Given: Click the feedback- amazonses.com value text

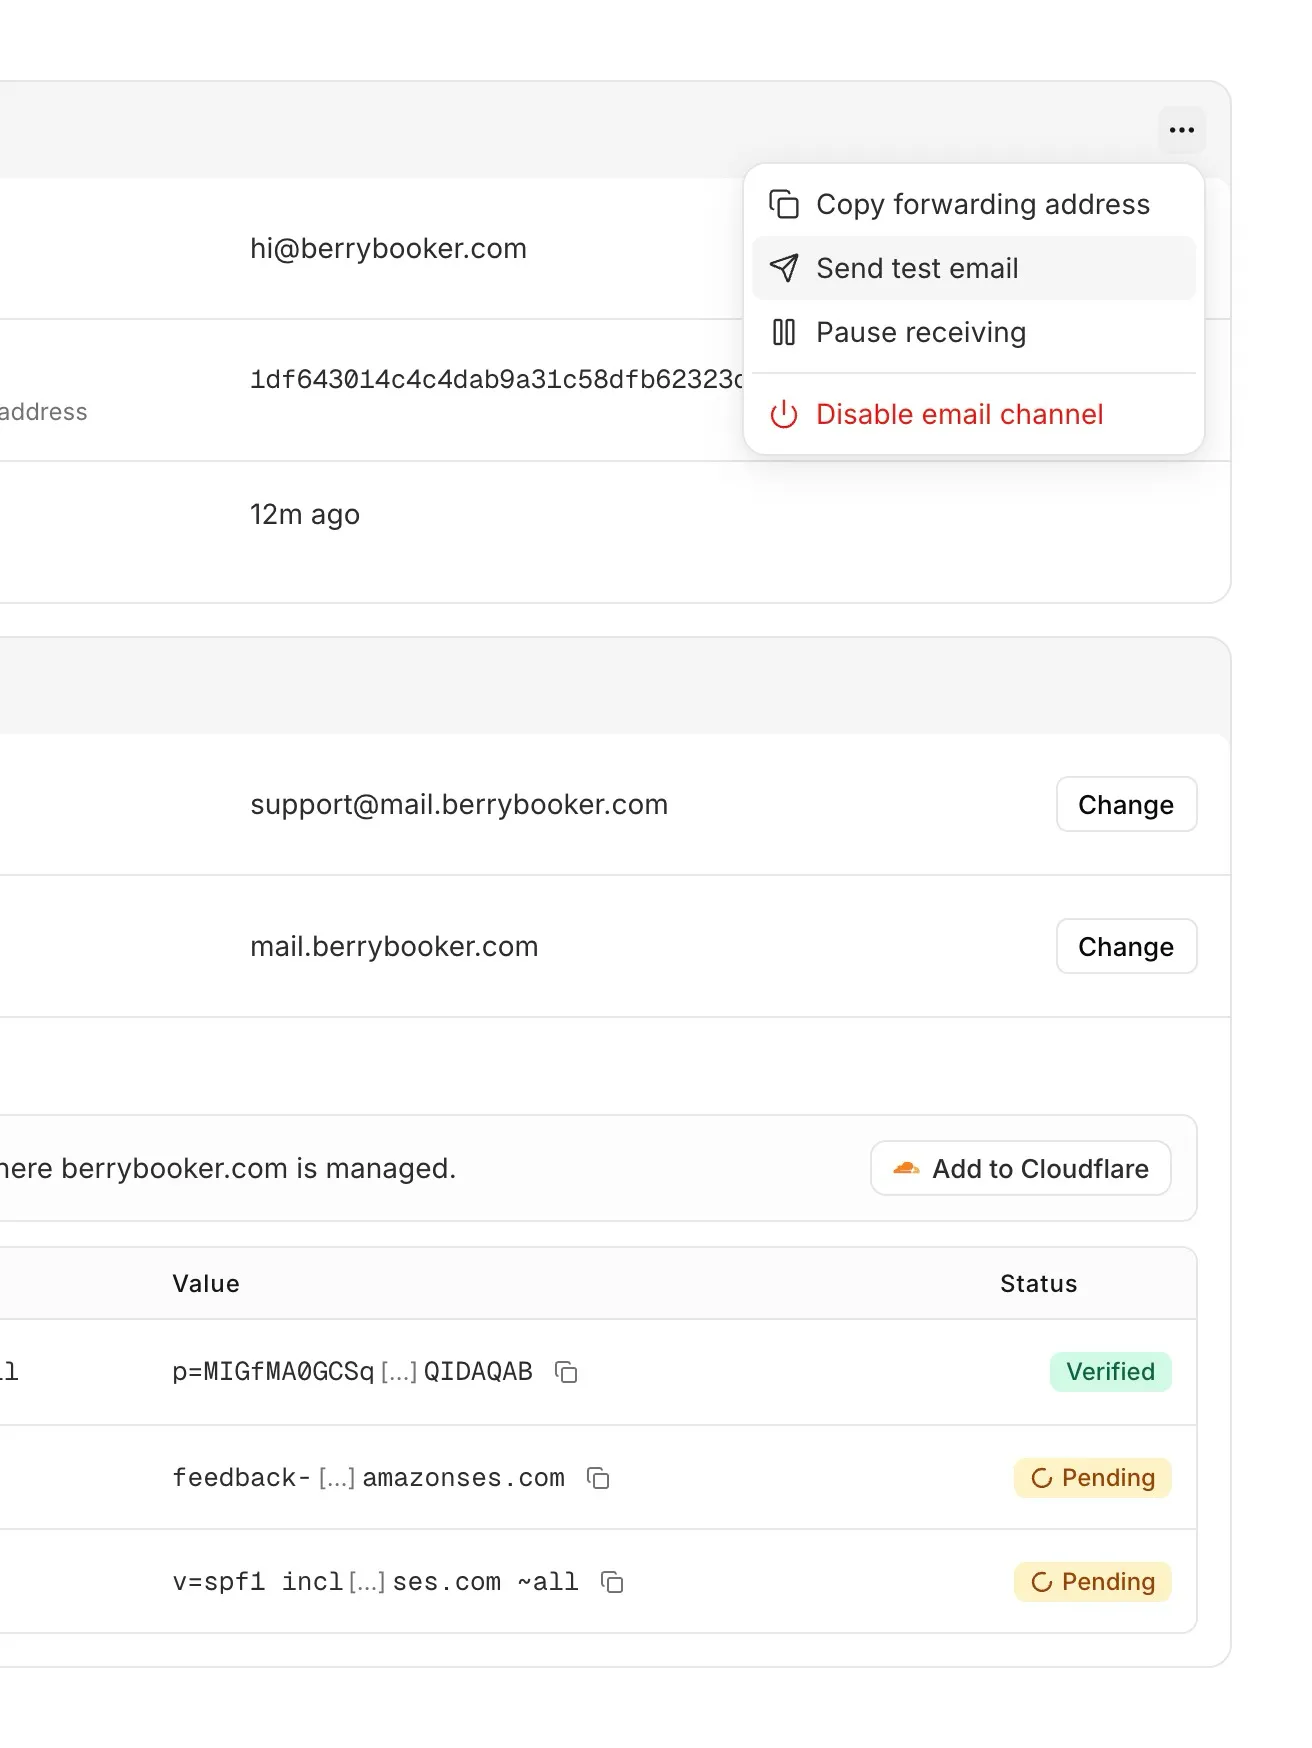Looking at the screenshot, I should tap(368, 1478).
